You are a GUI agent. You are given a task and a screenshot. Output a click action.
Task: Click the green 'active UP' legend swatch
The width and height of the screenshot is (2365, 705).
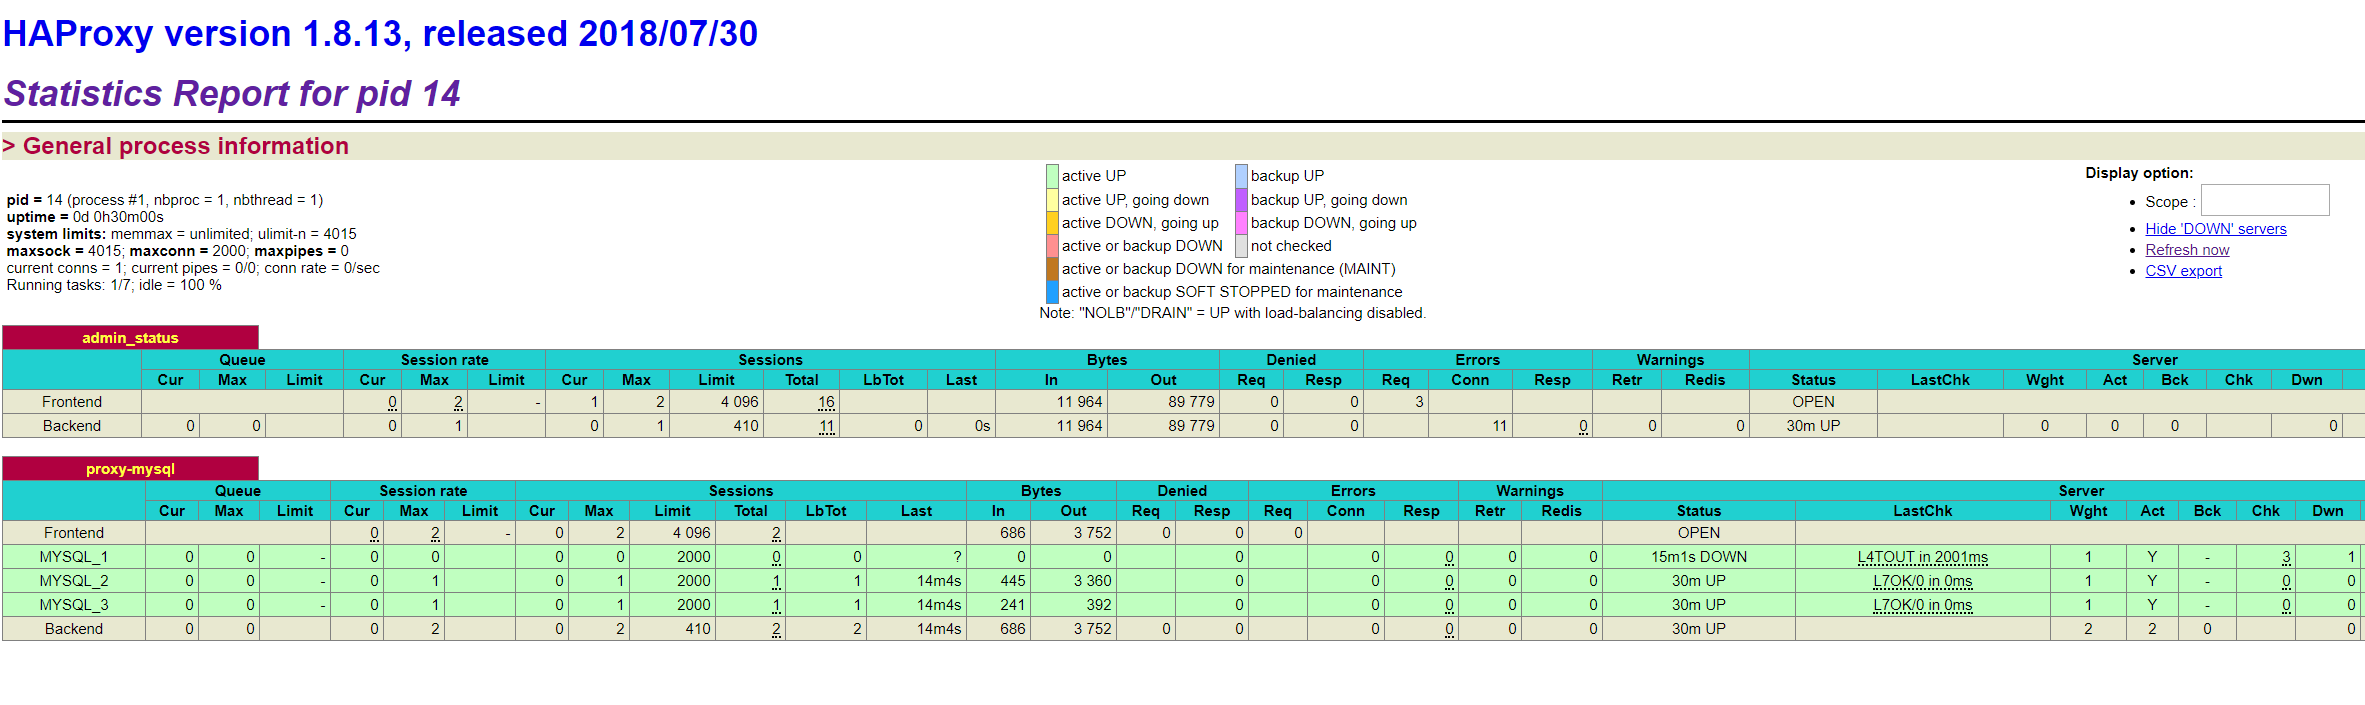click(1052, 176)
